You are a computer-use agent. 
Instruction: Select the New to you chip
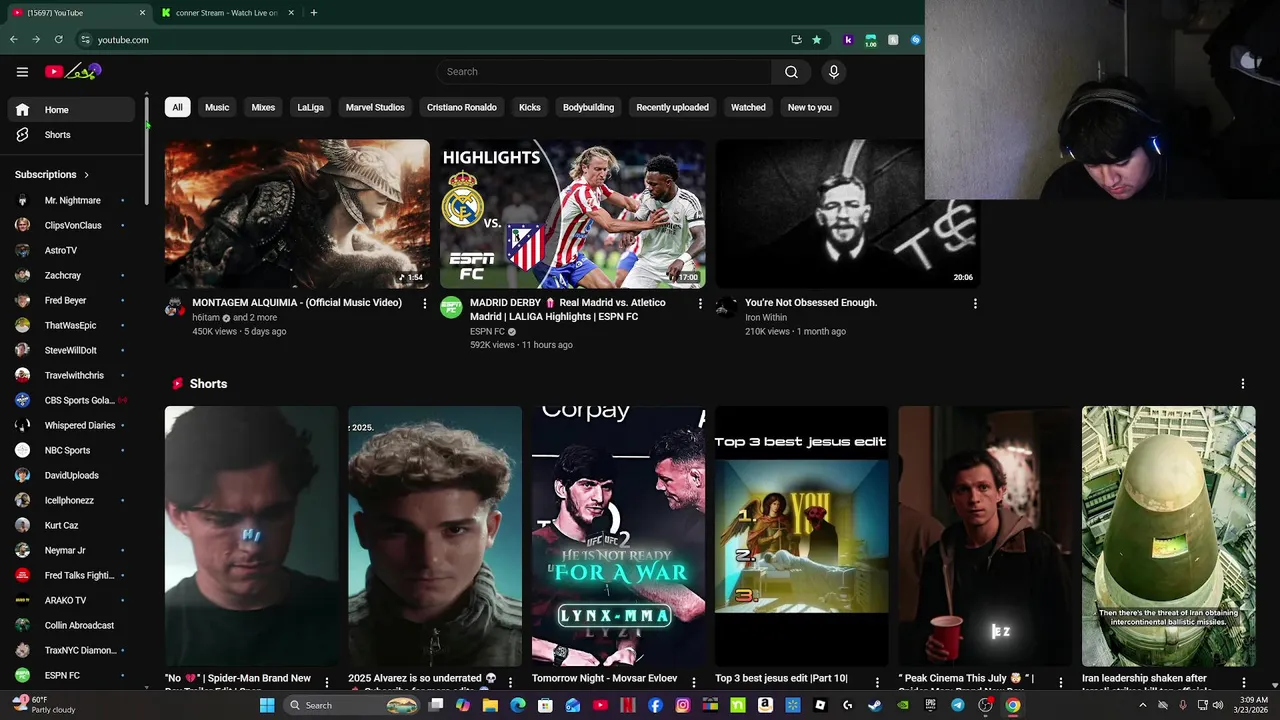809,107
